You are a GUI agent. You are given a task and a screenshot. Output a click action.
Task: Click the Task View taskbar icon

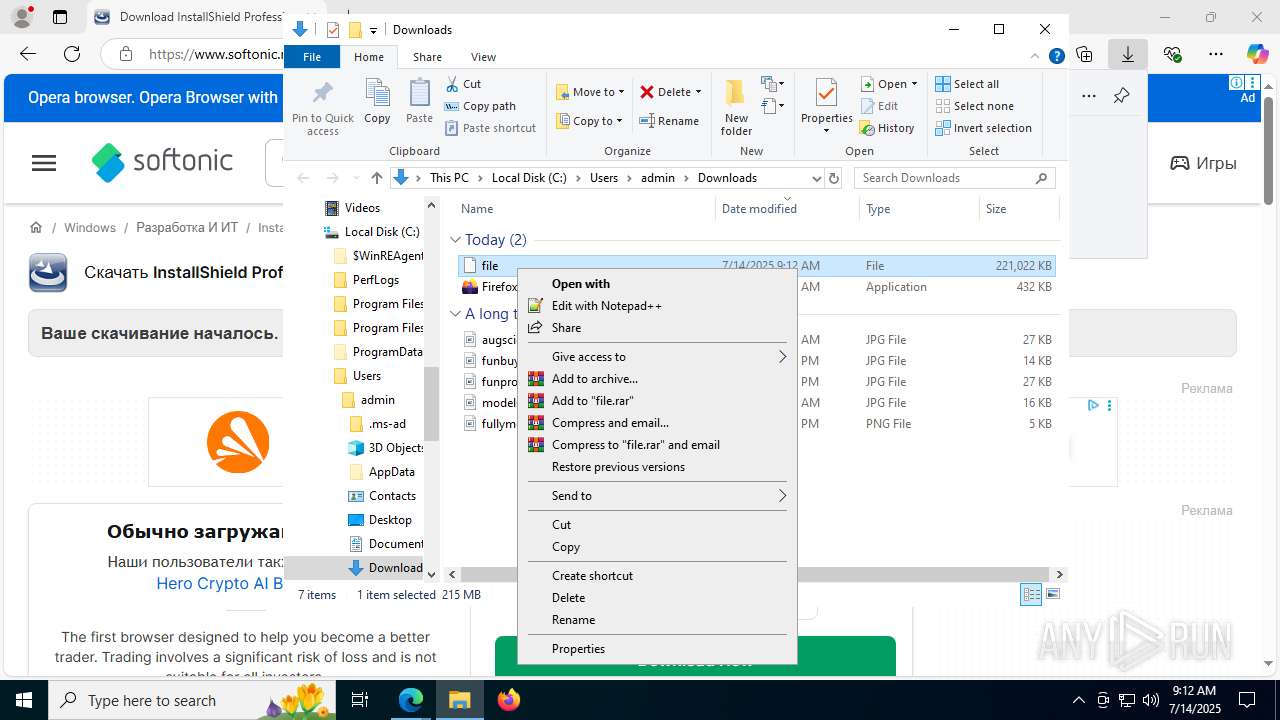361,700
